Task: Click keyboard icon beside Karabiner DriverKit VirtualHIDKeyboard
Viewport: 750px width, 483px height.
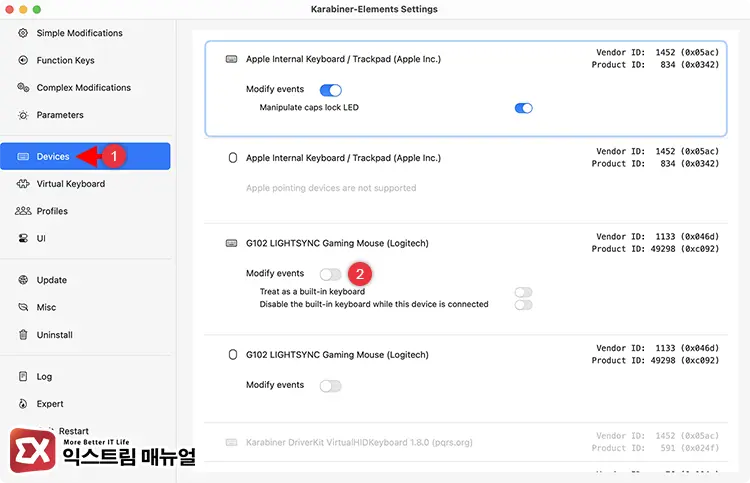Action: pyautogui.click(x=232, y=442)
